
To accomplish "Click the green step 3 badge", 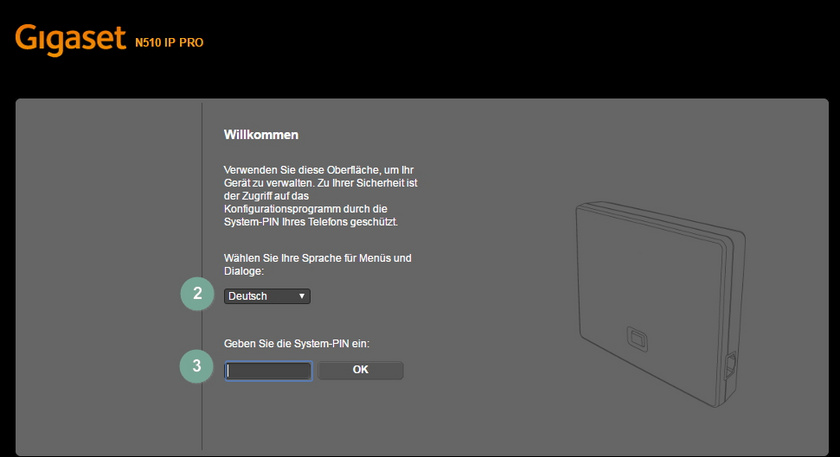I will pyautogui.click(x=197, y=366).
